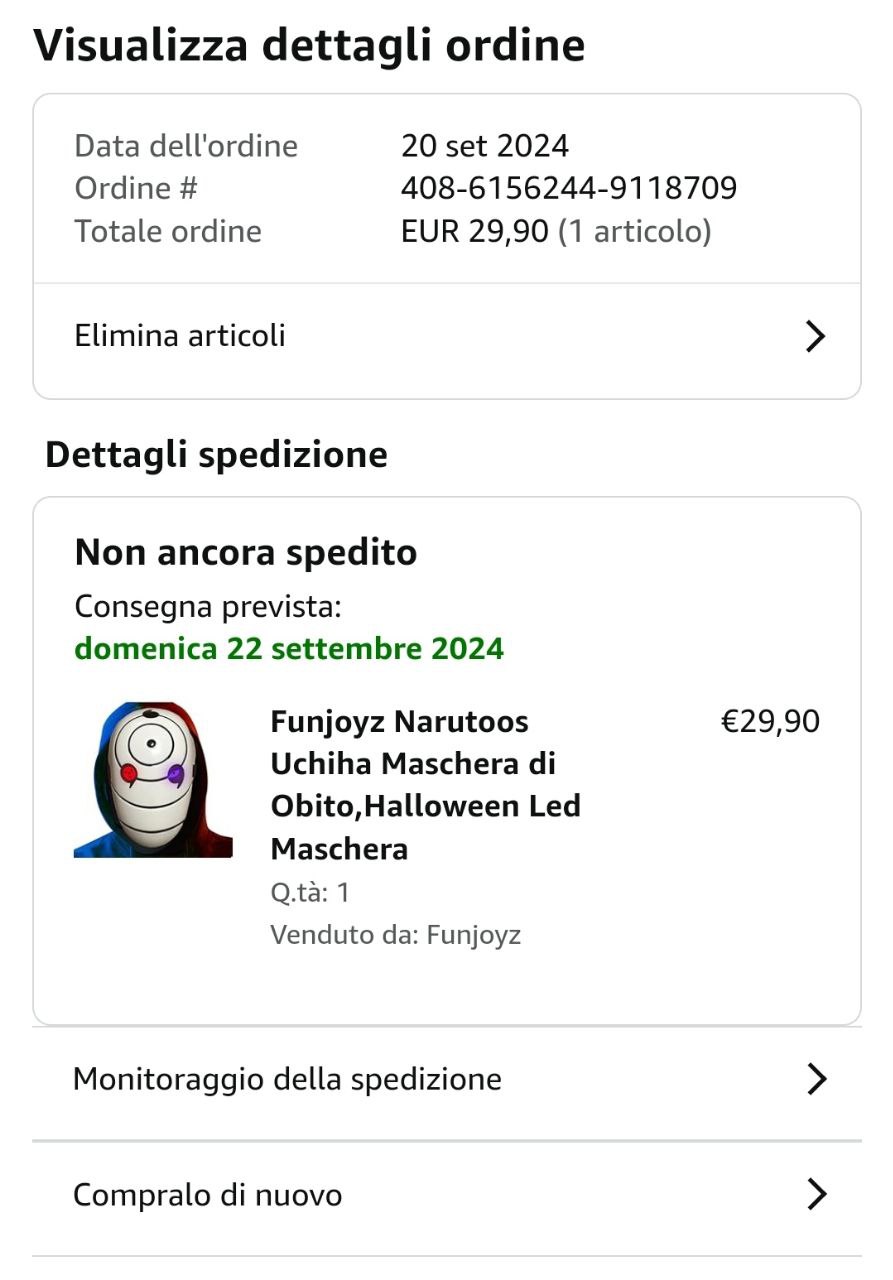Tap the seller text Venduto da: Funjoyz
This screenshot has width=893, height=1280.
pyautogui.click(x=395, y=936)
